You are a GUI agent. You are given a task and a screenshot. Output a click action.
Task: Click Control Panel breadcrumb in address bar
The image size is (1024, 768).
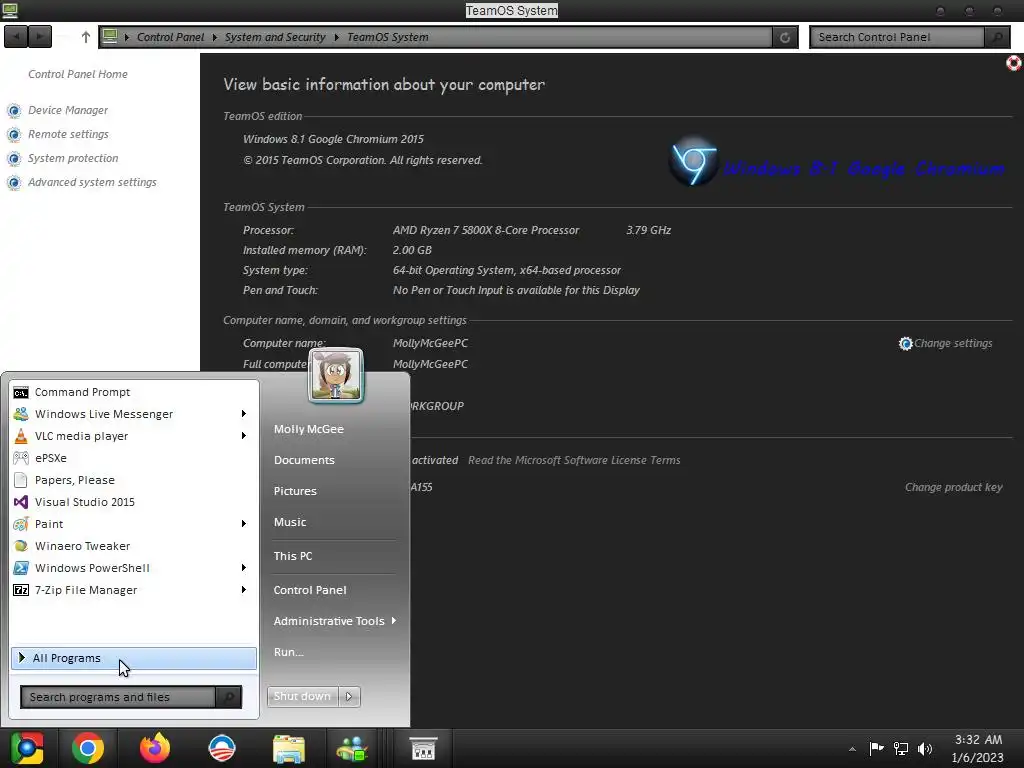(170, 37)
